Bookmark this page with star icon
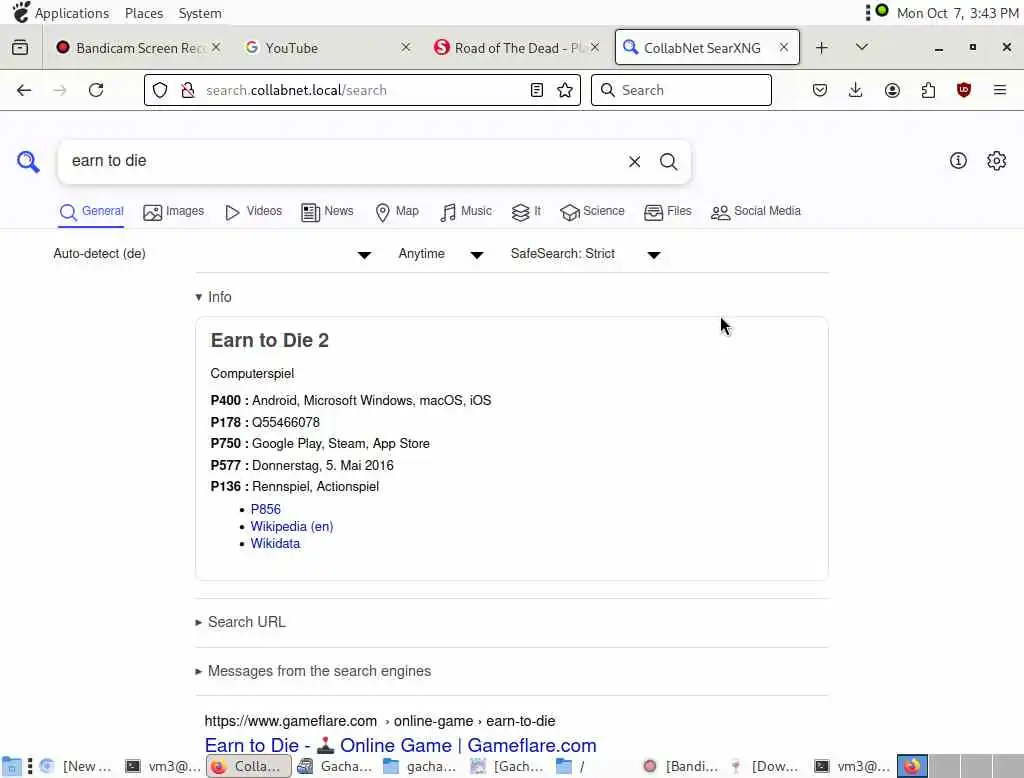1024x778 pixels. [565, 90]
